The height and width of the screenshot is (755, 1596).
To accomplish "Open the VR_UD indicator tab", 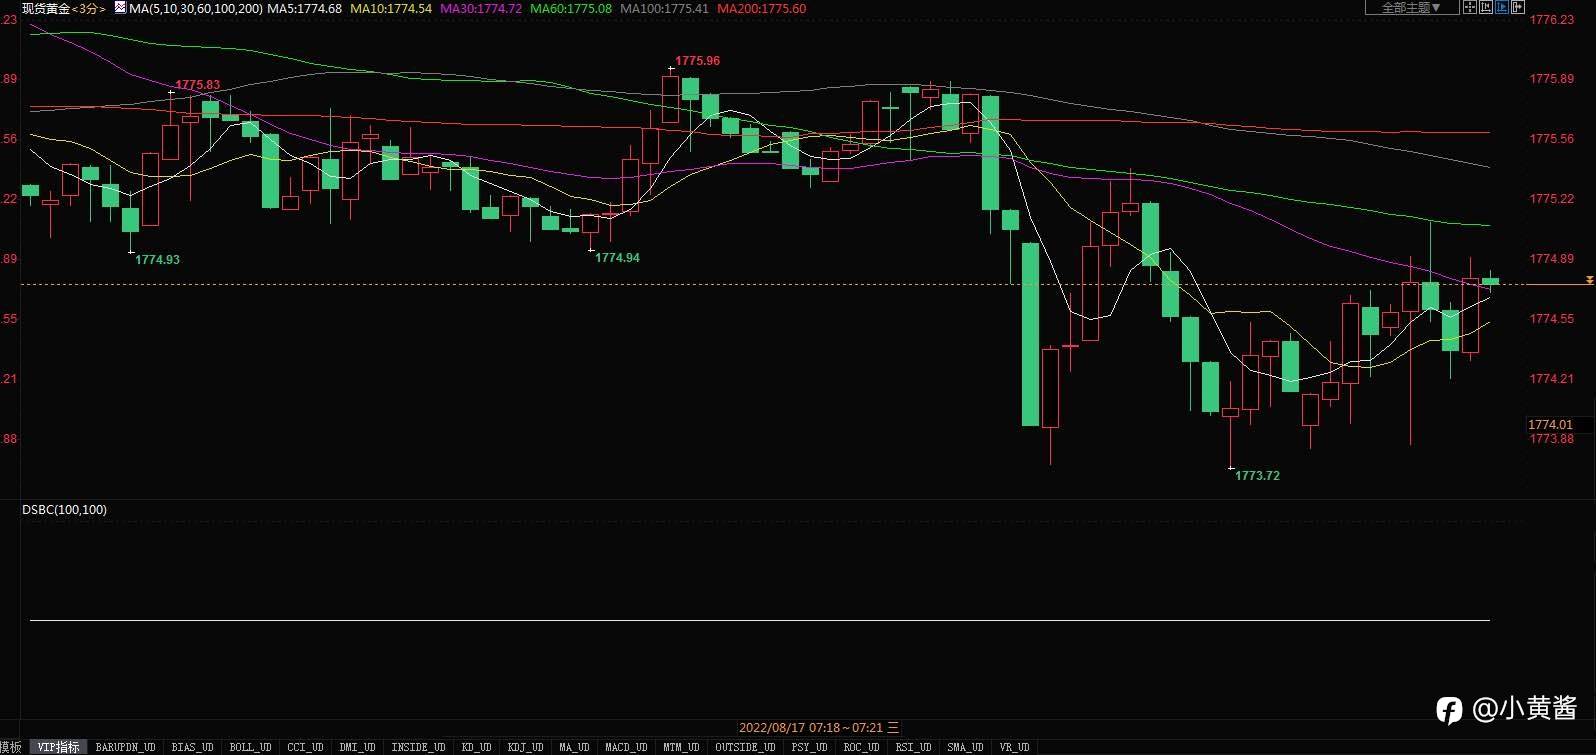I will pyautogui.click(x=1014, y=747).
